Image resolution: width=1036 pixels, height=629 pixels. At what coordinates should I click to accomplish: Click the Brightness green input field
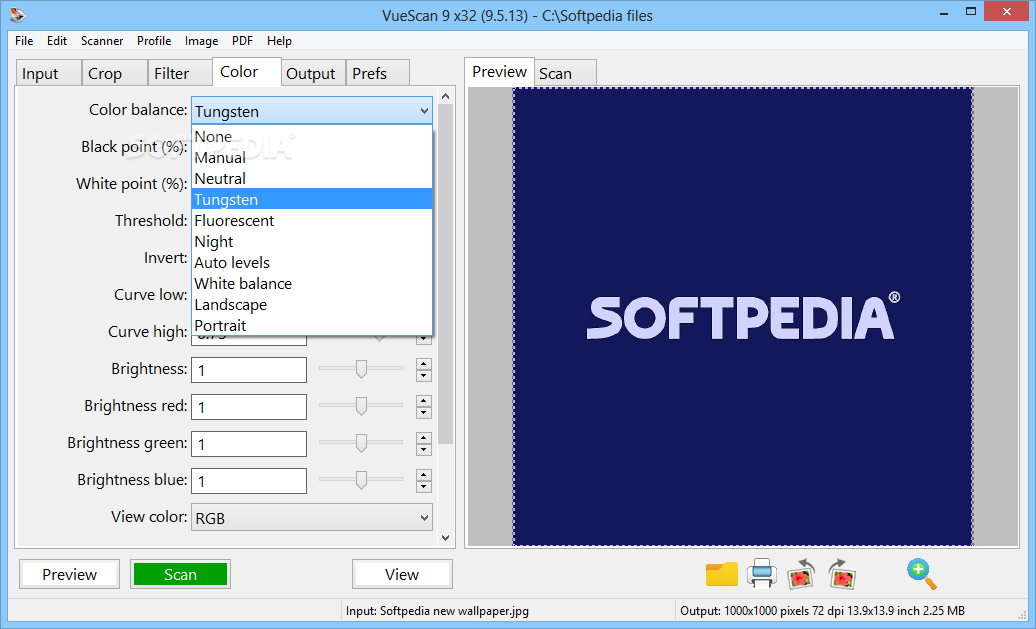[249, 444]
